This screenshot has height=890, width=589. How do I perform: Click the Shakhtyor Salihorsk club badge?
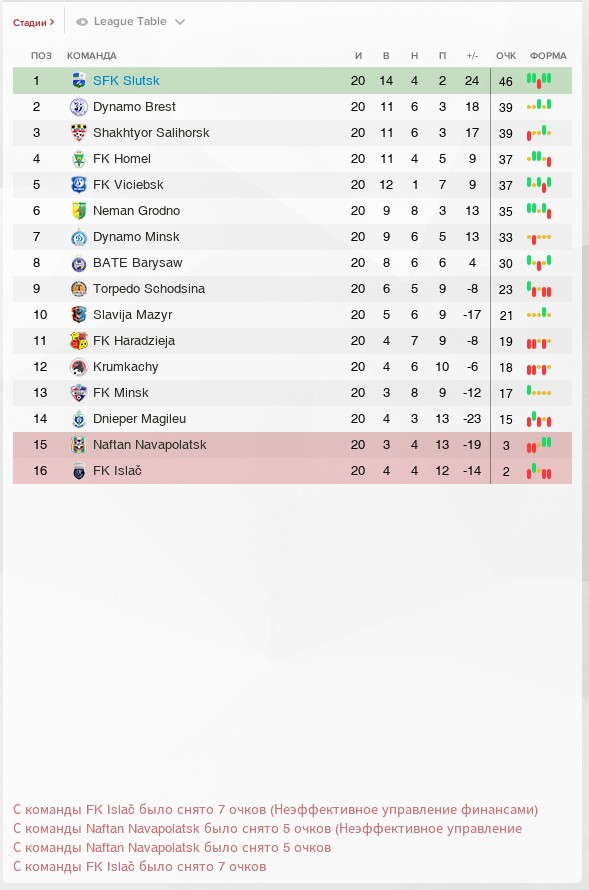79,133
